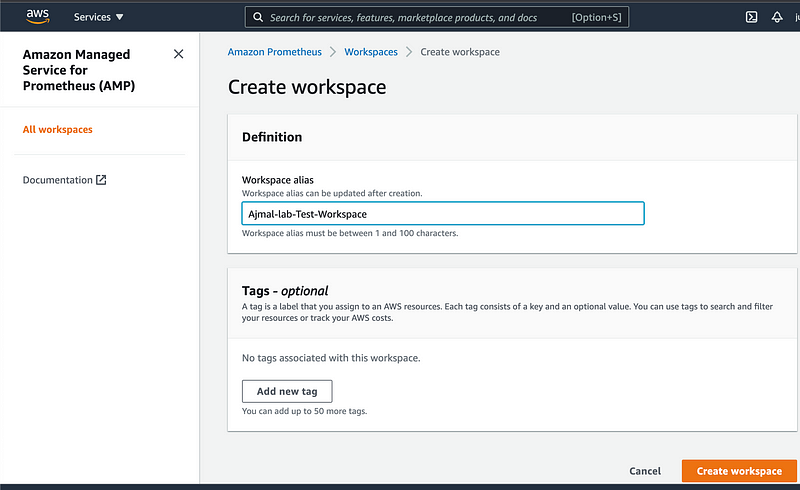Open the CloudShell terminal icon

(x=751, y=17)
